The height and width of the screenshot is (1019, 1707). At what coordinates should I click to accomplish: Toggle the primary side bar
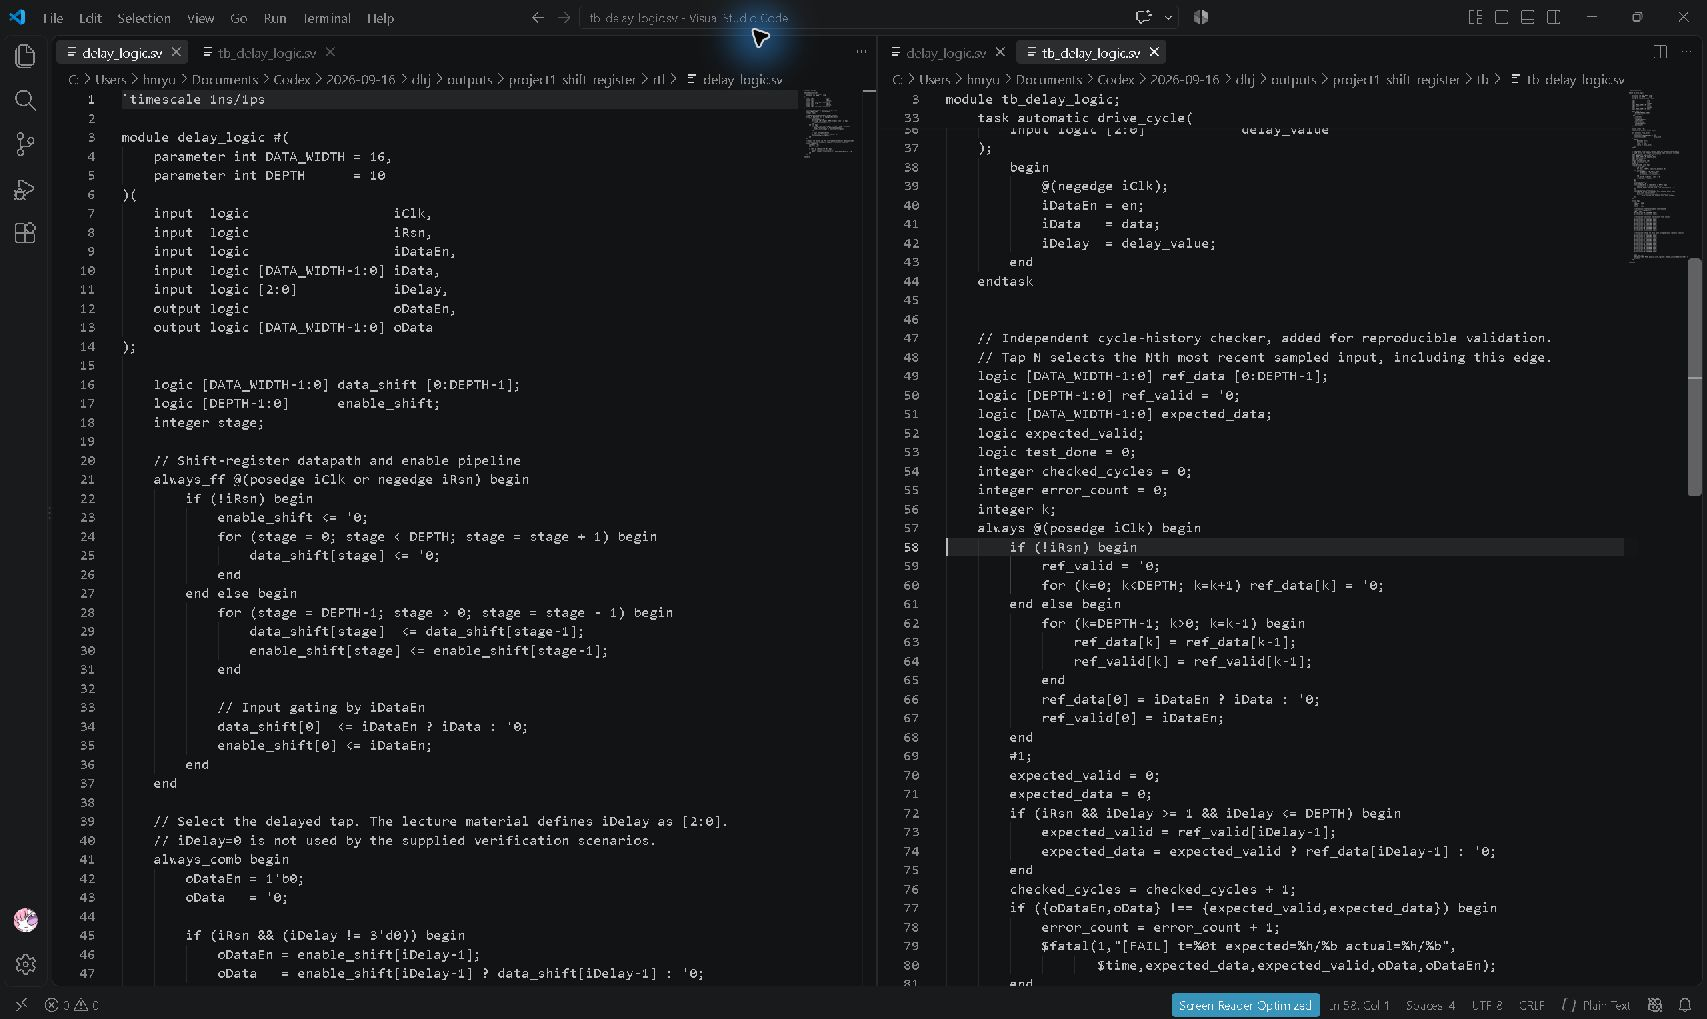[1501, 17]
